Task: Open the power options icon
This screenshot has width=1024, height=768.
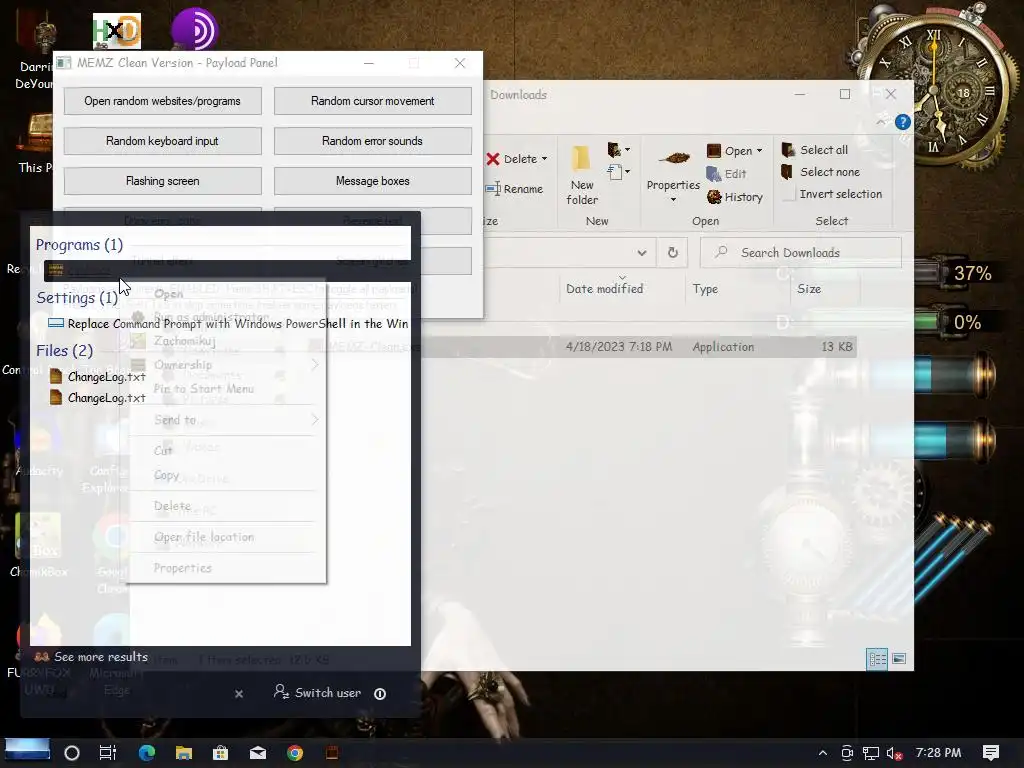Action: [x=380, y=694]
